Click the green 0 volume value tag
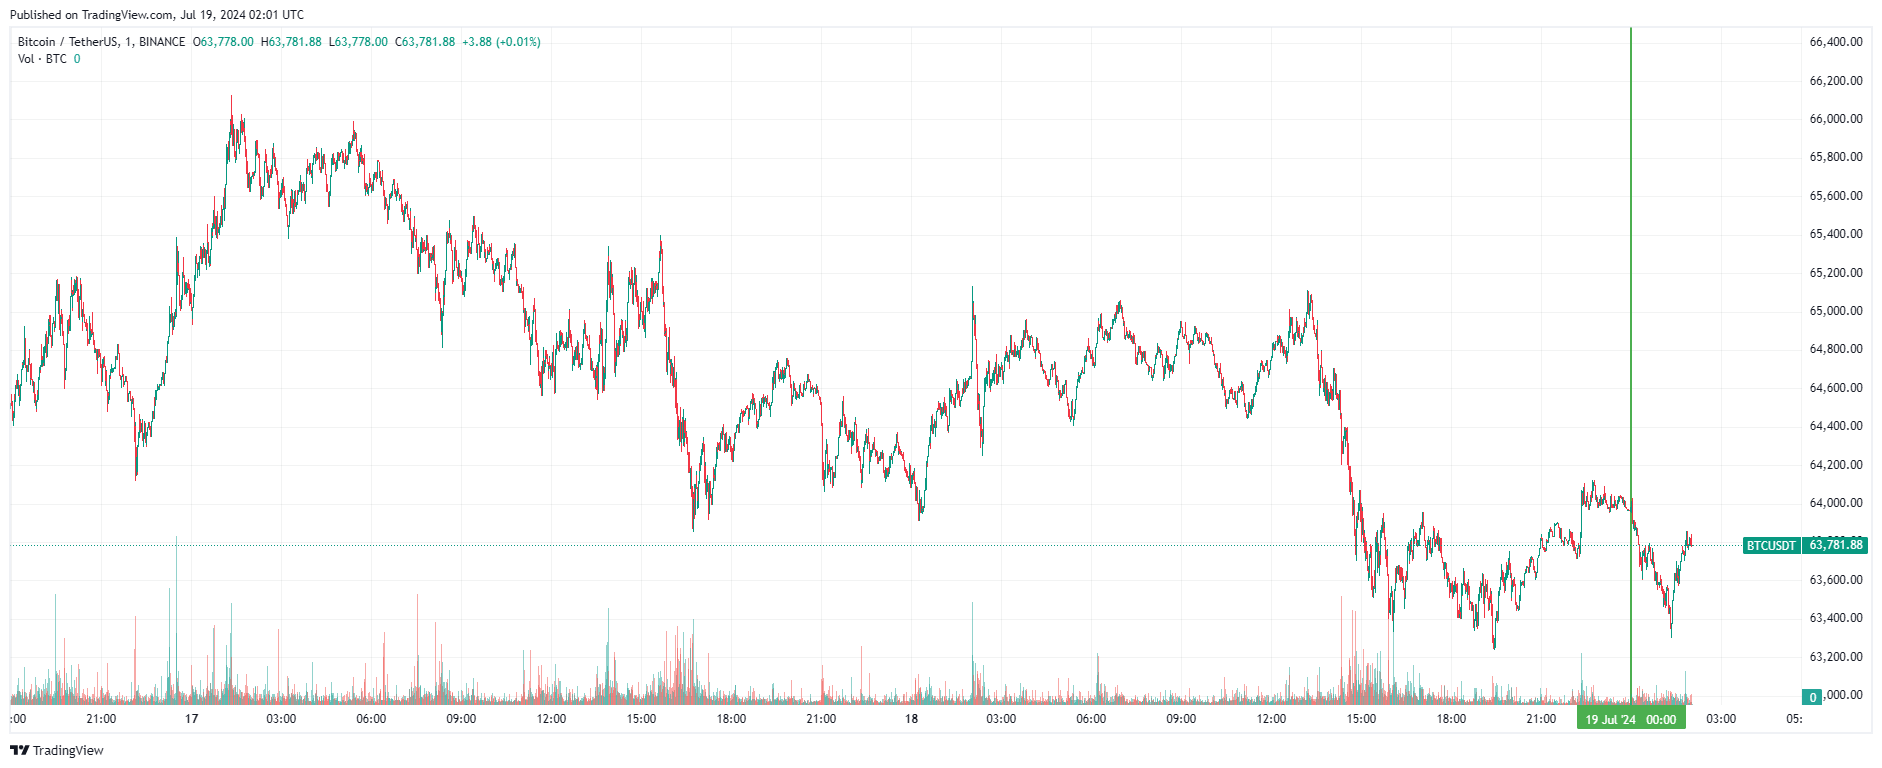Viewport: 1882px width, 768px height. point(1813,697)
